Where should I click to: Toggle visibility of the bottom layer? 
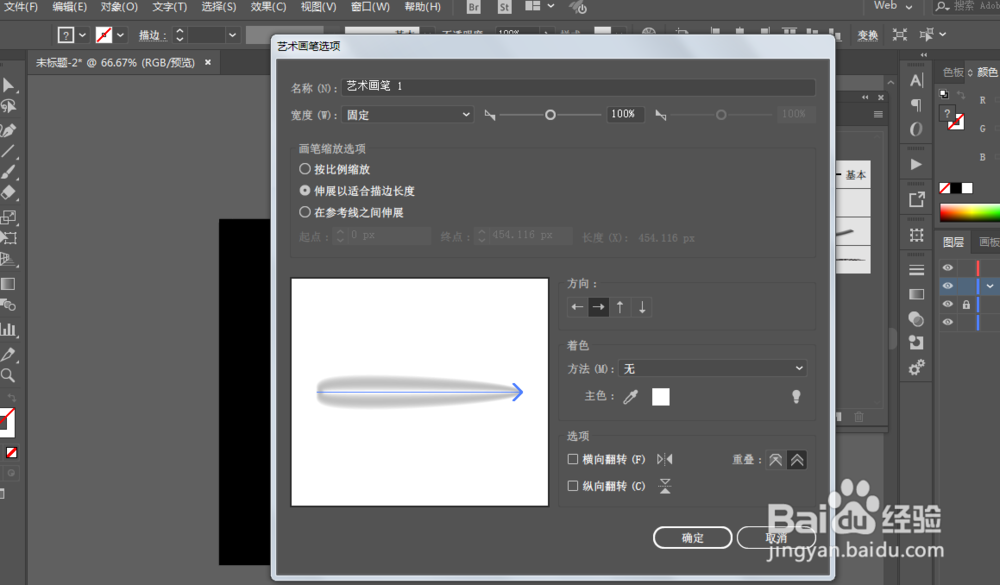tap(948, 322)
